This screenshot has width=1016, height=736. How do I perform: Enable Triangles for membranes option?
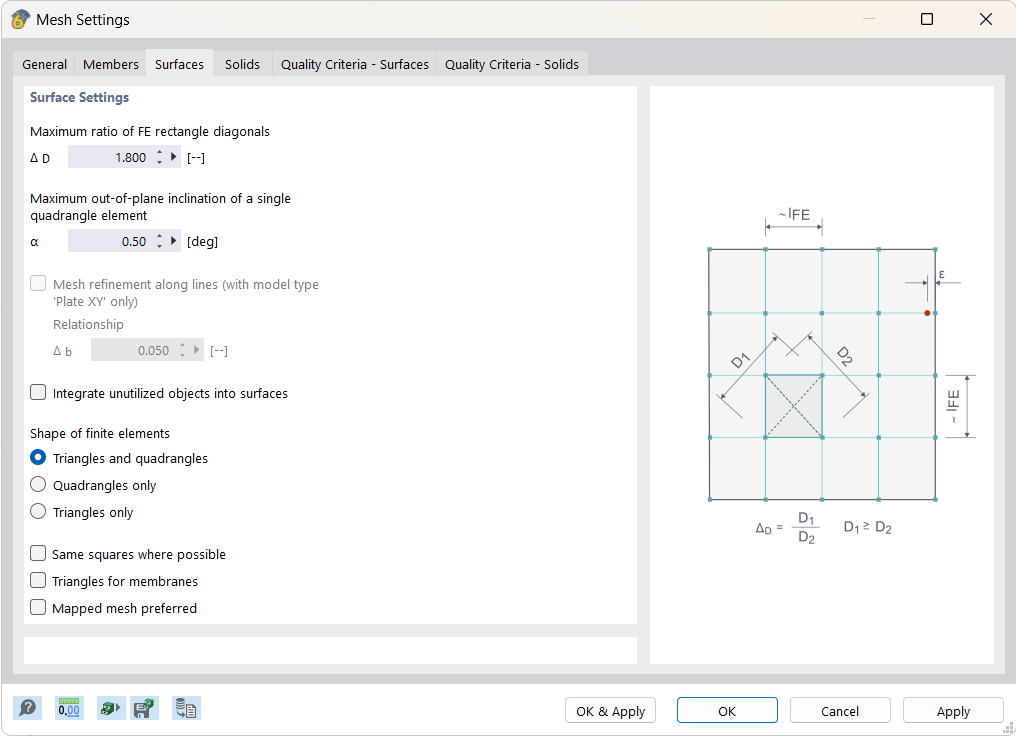point(37,581)
